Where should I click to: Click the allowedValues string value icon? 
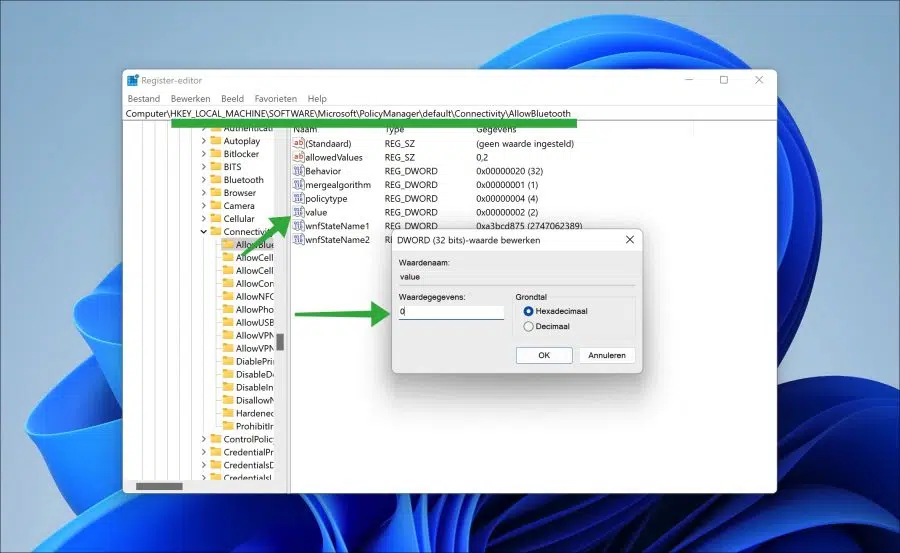298,157
